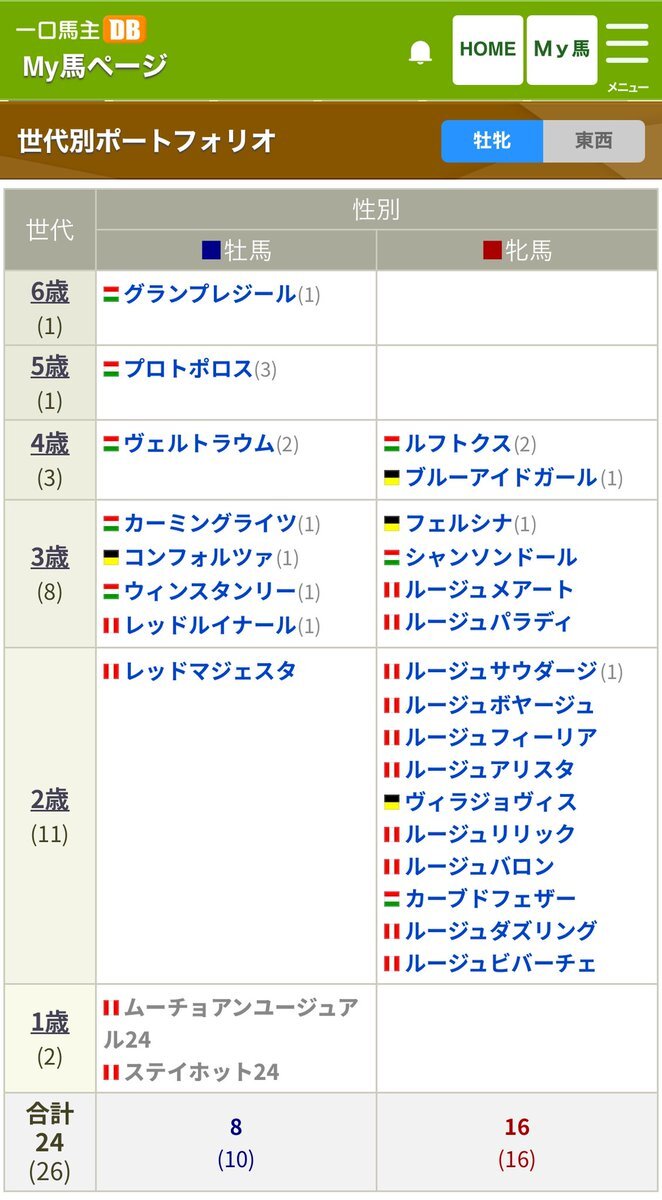Open the 3歳 generation link

tap(50, 558)
